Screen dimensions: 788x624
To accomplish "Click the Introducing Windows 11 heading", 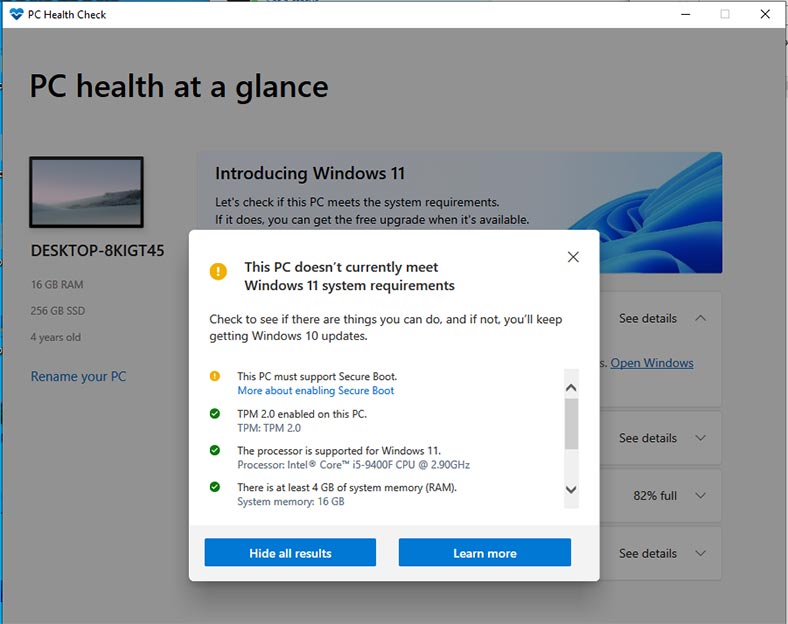I will 310,173.
